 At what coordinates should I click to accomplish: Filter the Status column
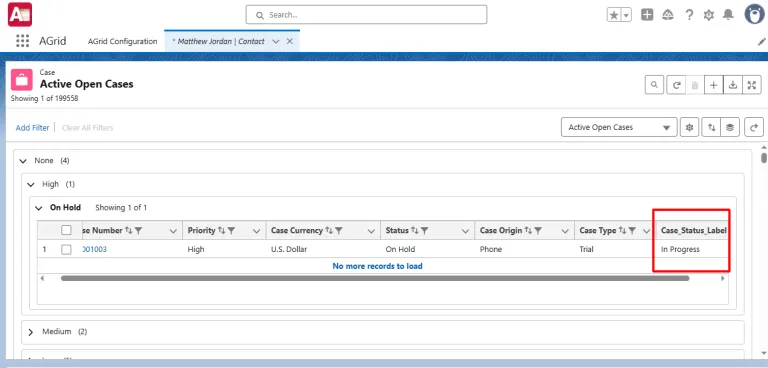425,230
